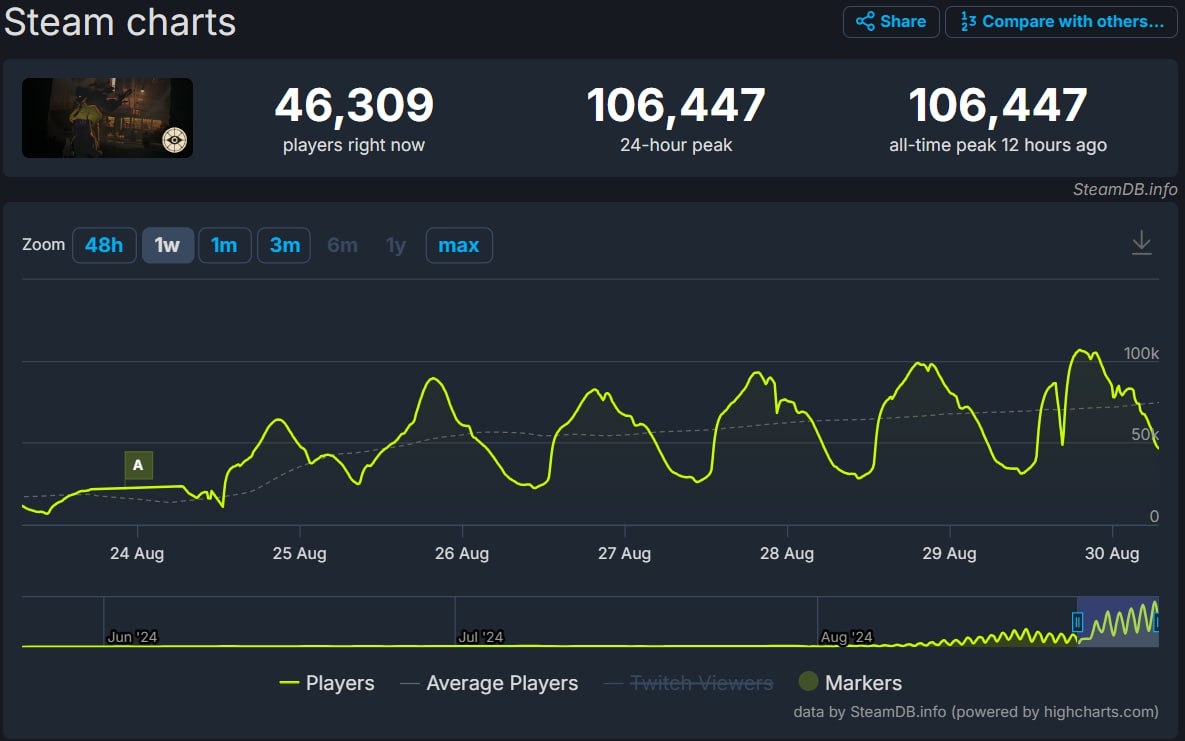Set zoom range to 3m
Screen dimensions: 1185x741
point(284,245)
